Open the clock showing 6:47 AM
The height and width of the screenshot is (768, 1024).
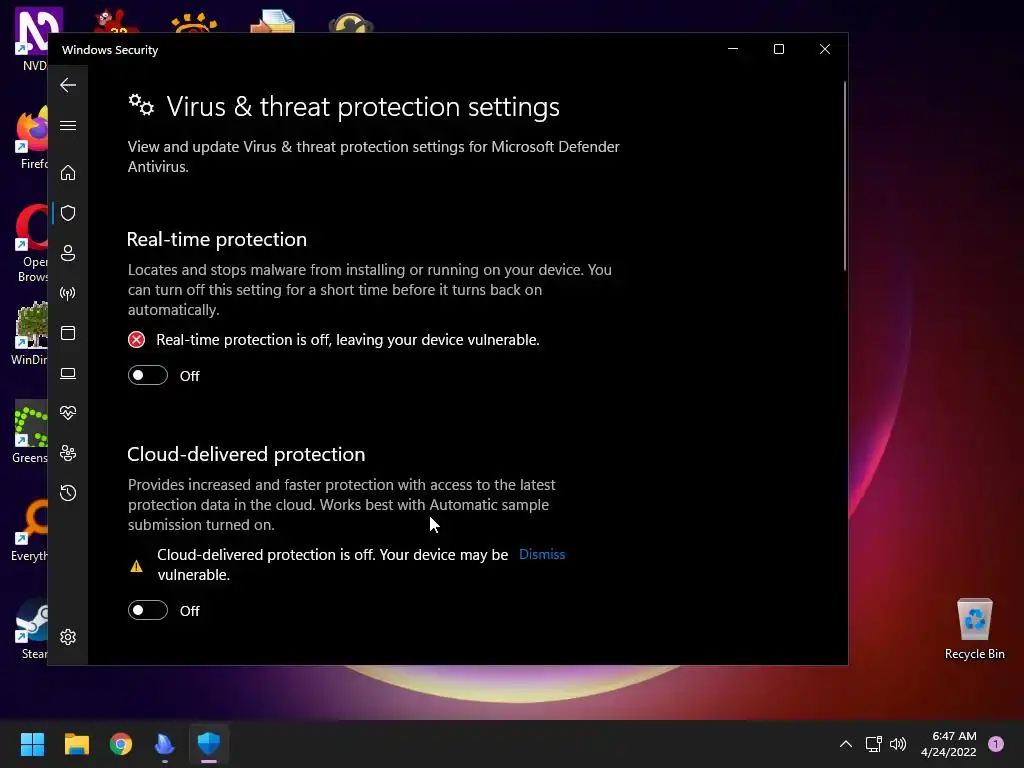[949, 744]
